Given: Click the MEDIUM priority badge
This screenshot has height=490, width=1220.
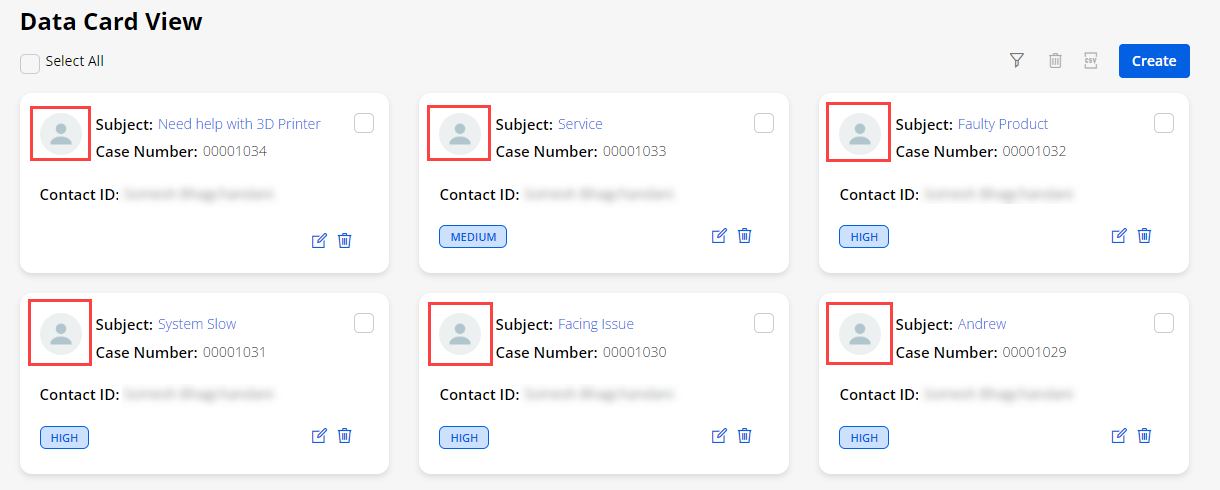Looking at the screenshot, I should [473, 237].
